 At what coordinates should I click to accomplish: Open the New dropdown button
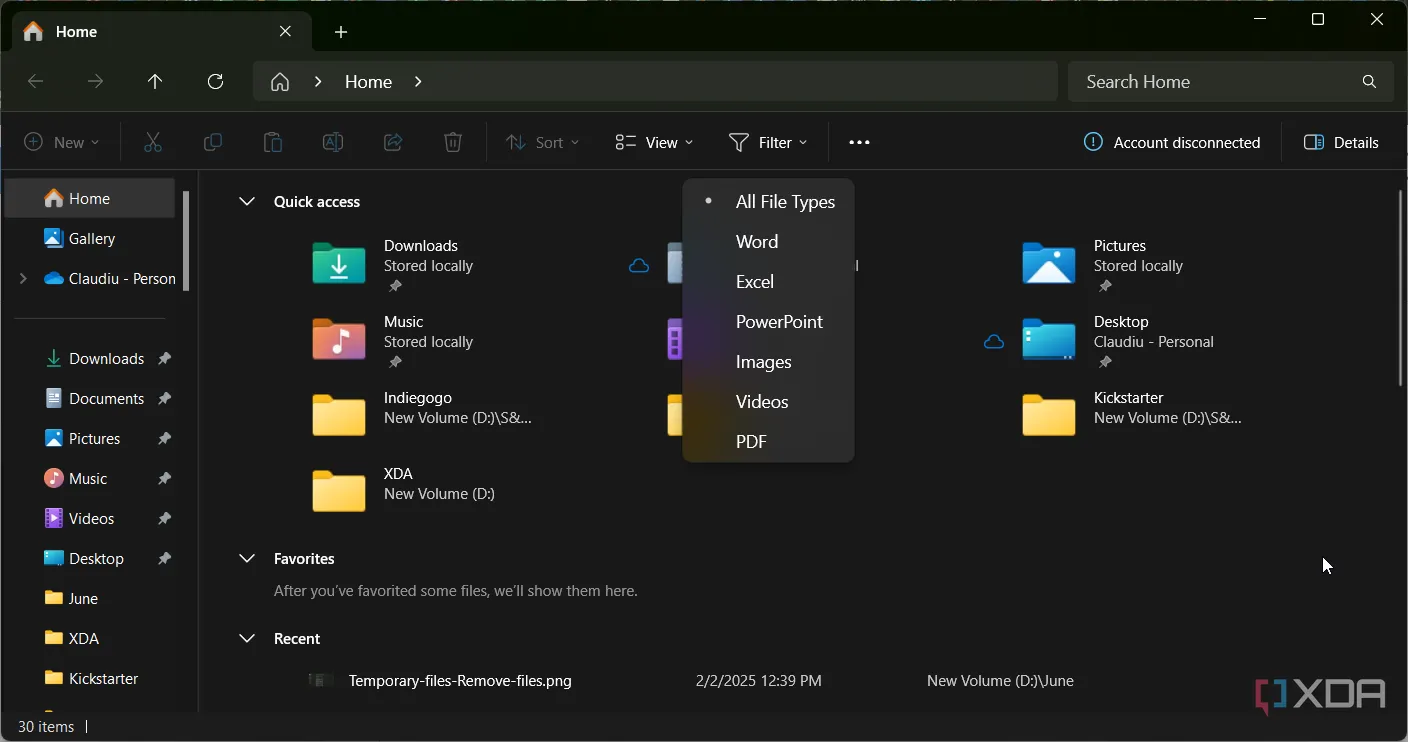coord(61,142)
